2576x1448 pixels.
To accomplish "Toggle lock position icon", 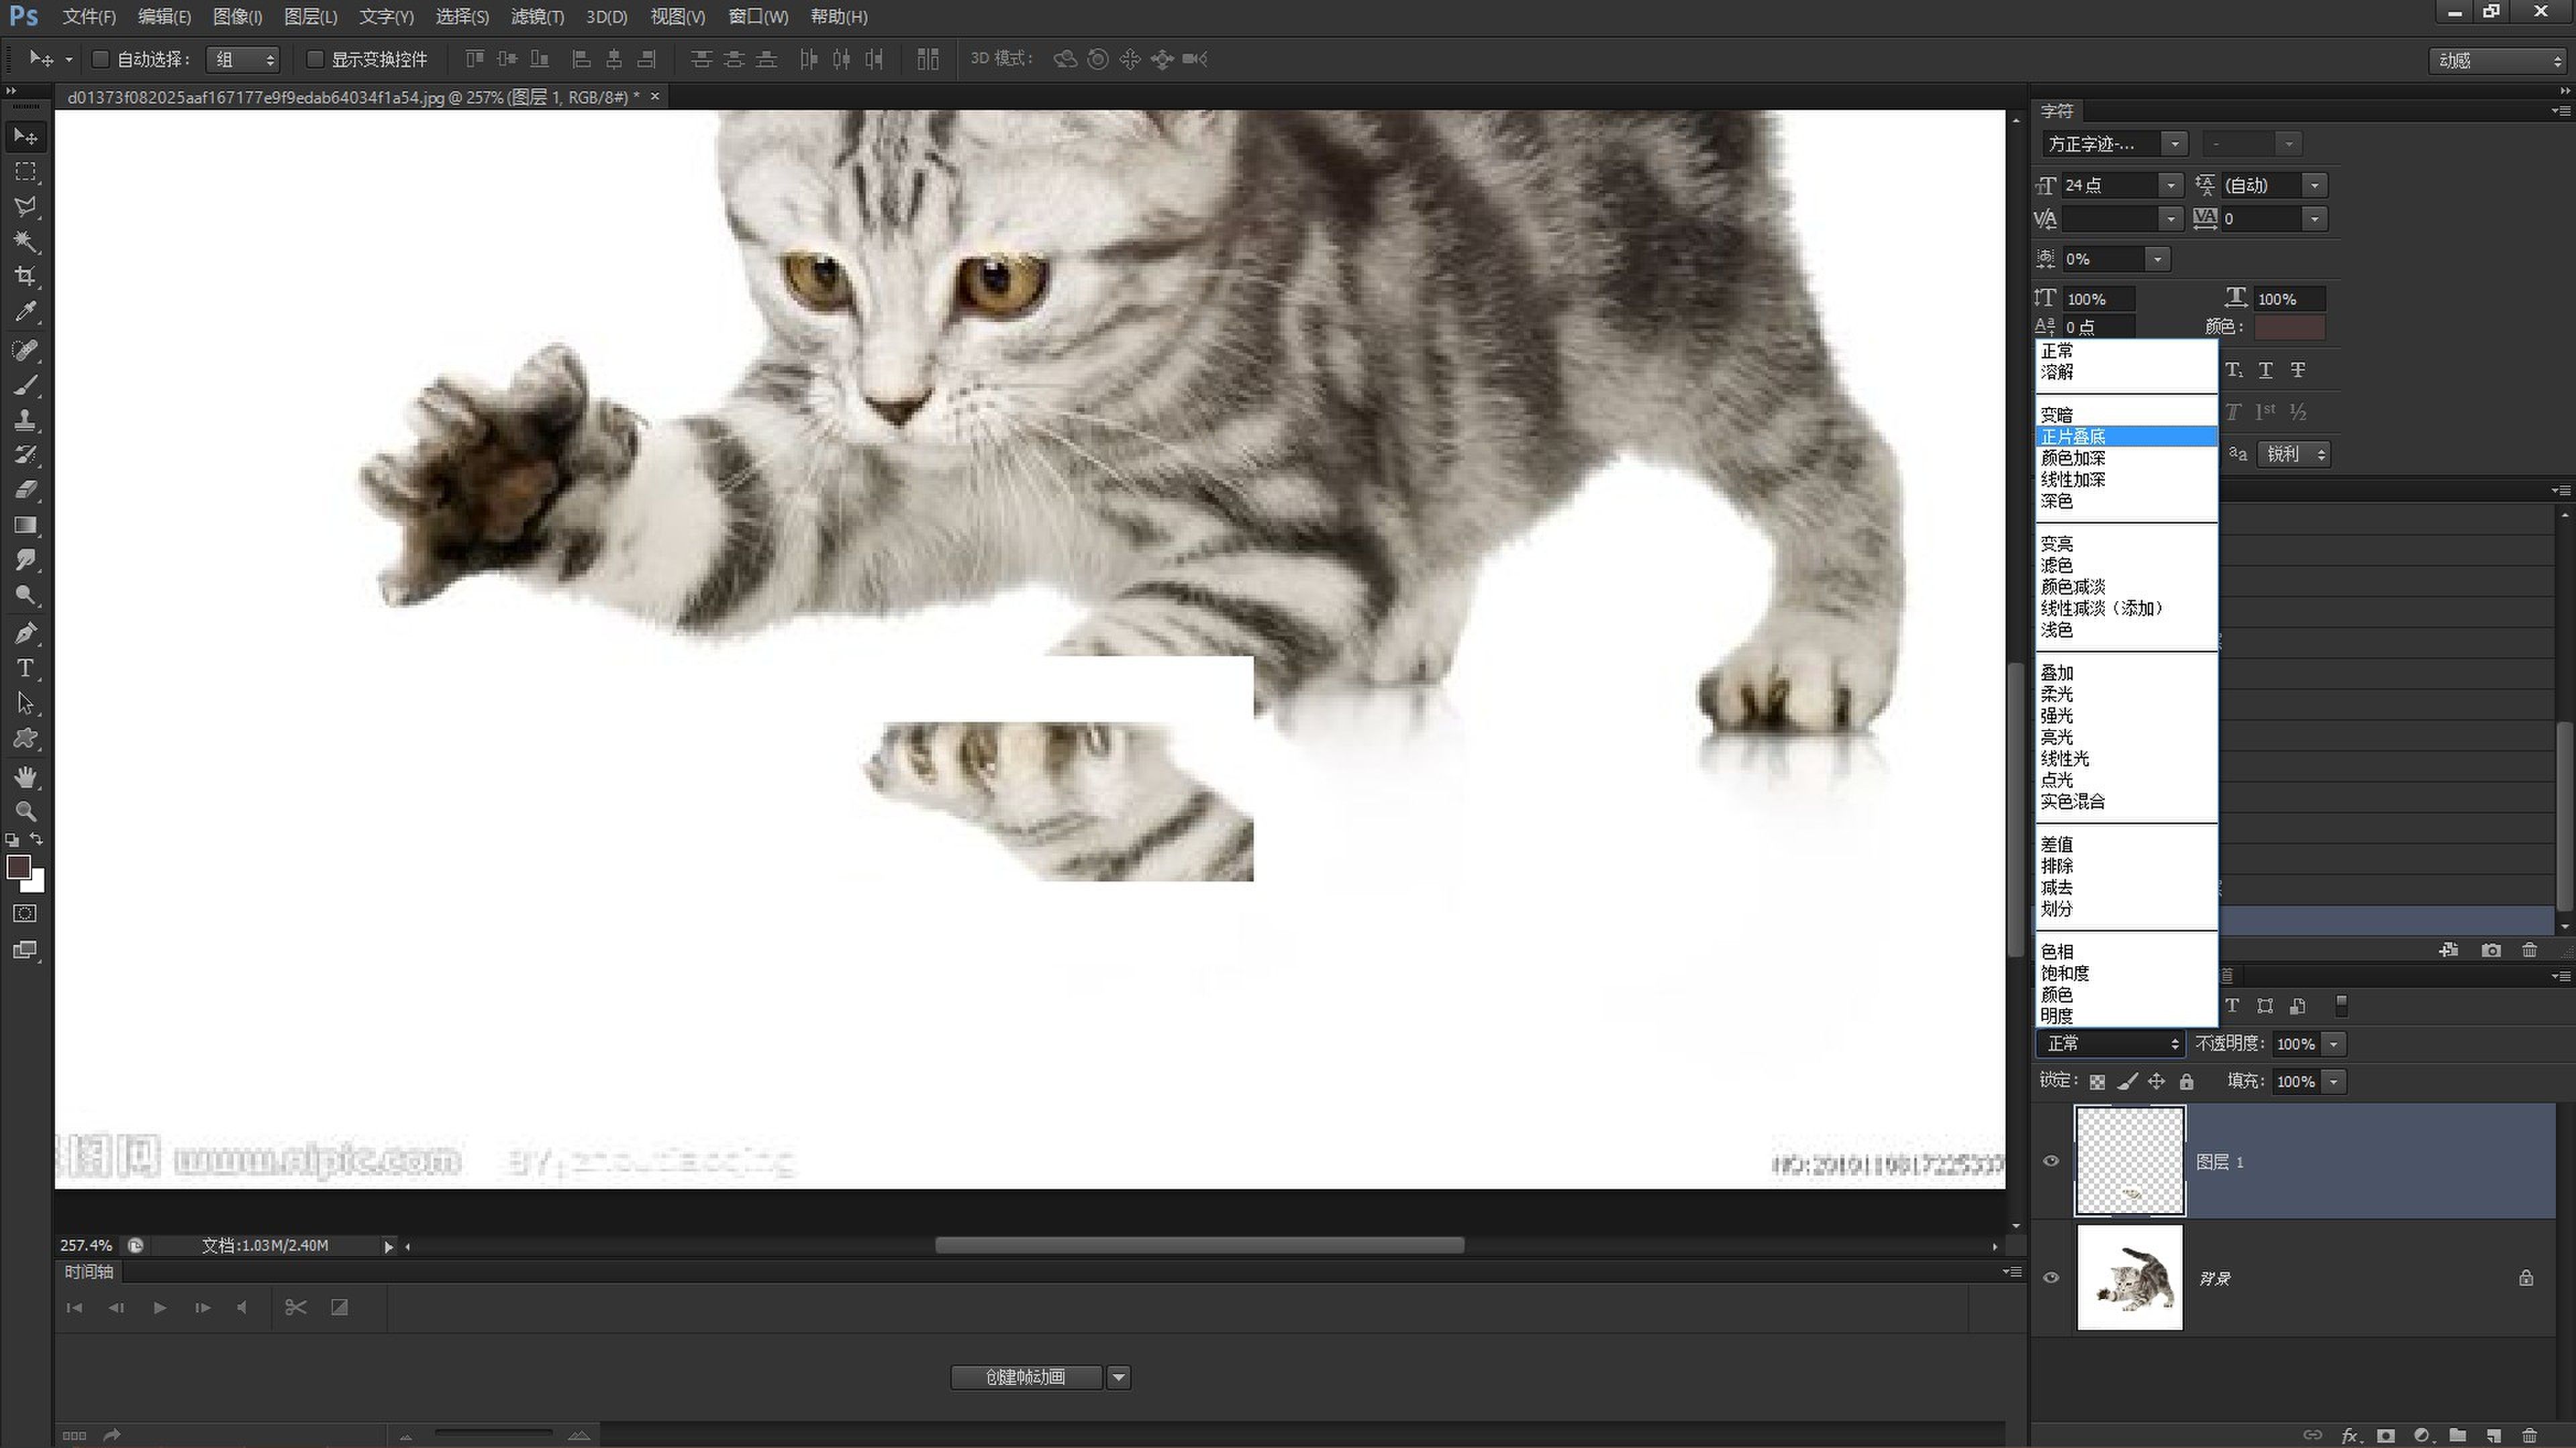I will pos(2157,1082).
